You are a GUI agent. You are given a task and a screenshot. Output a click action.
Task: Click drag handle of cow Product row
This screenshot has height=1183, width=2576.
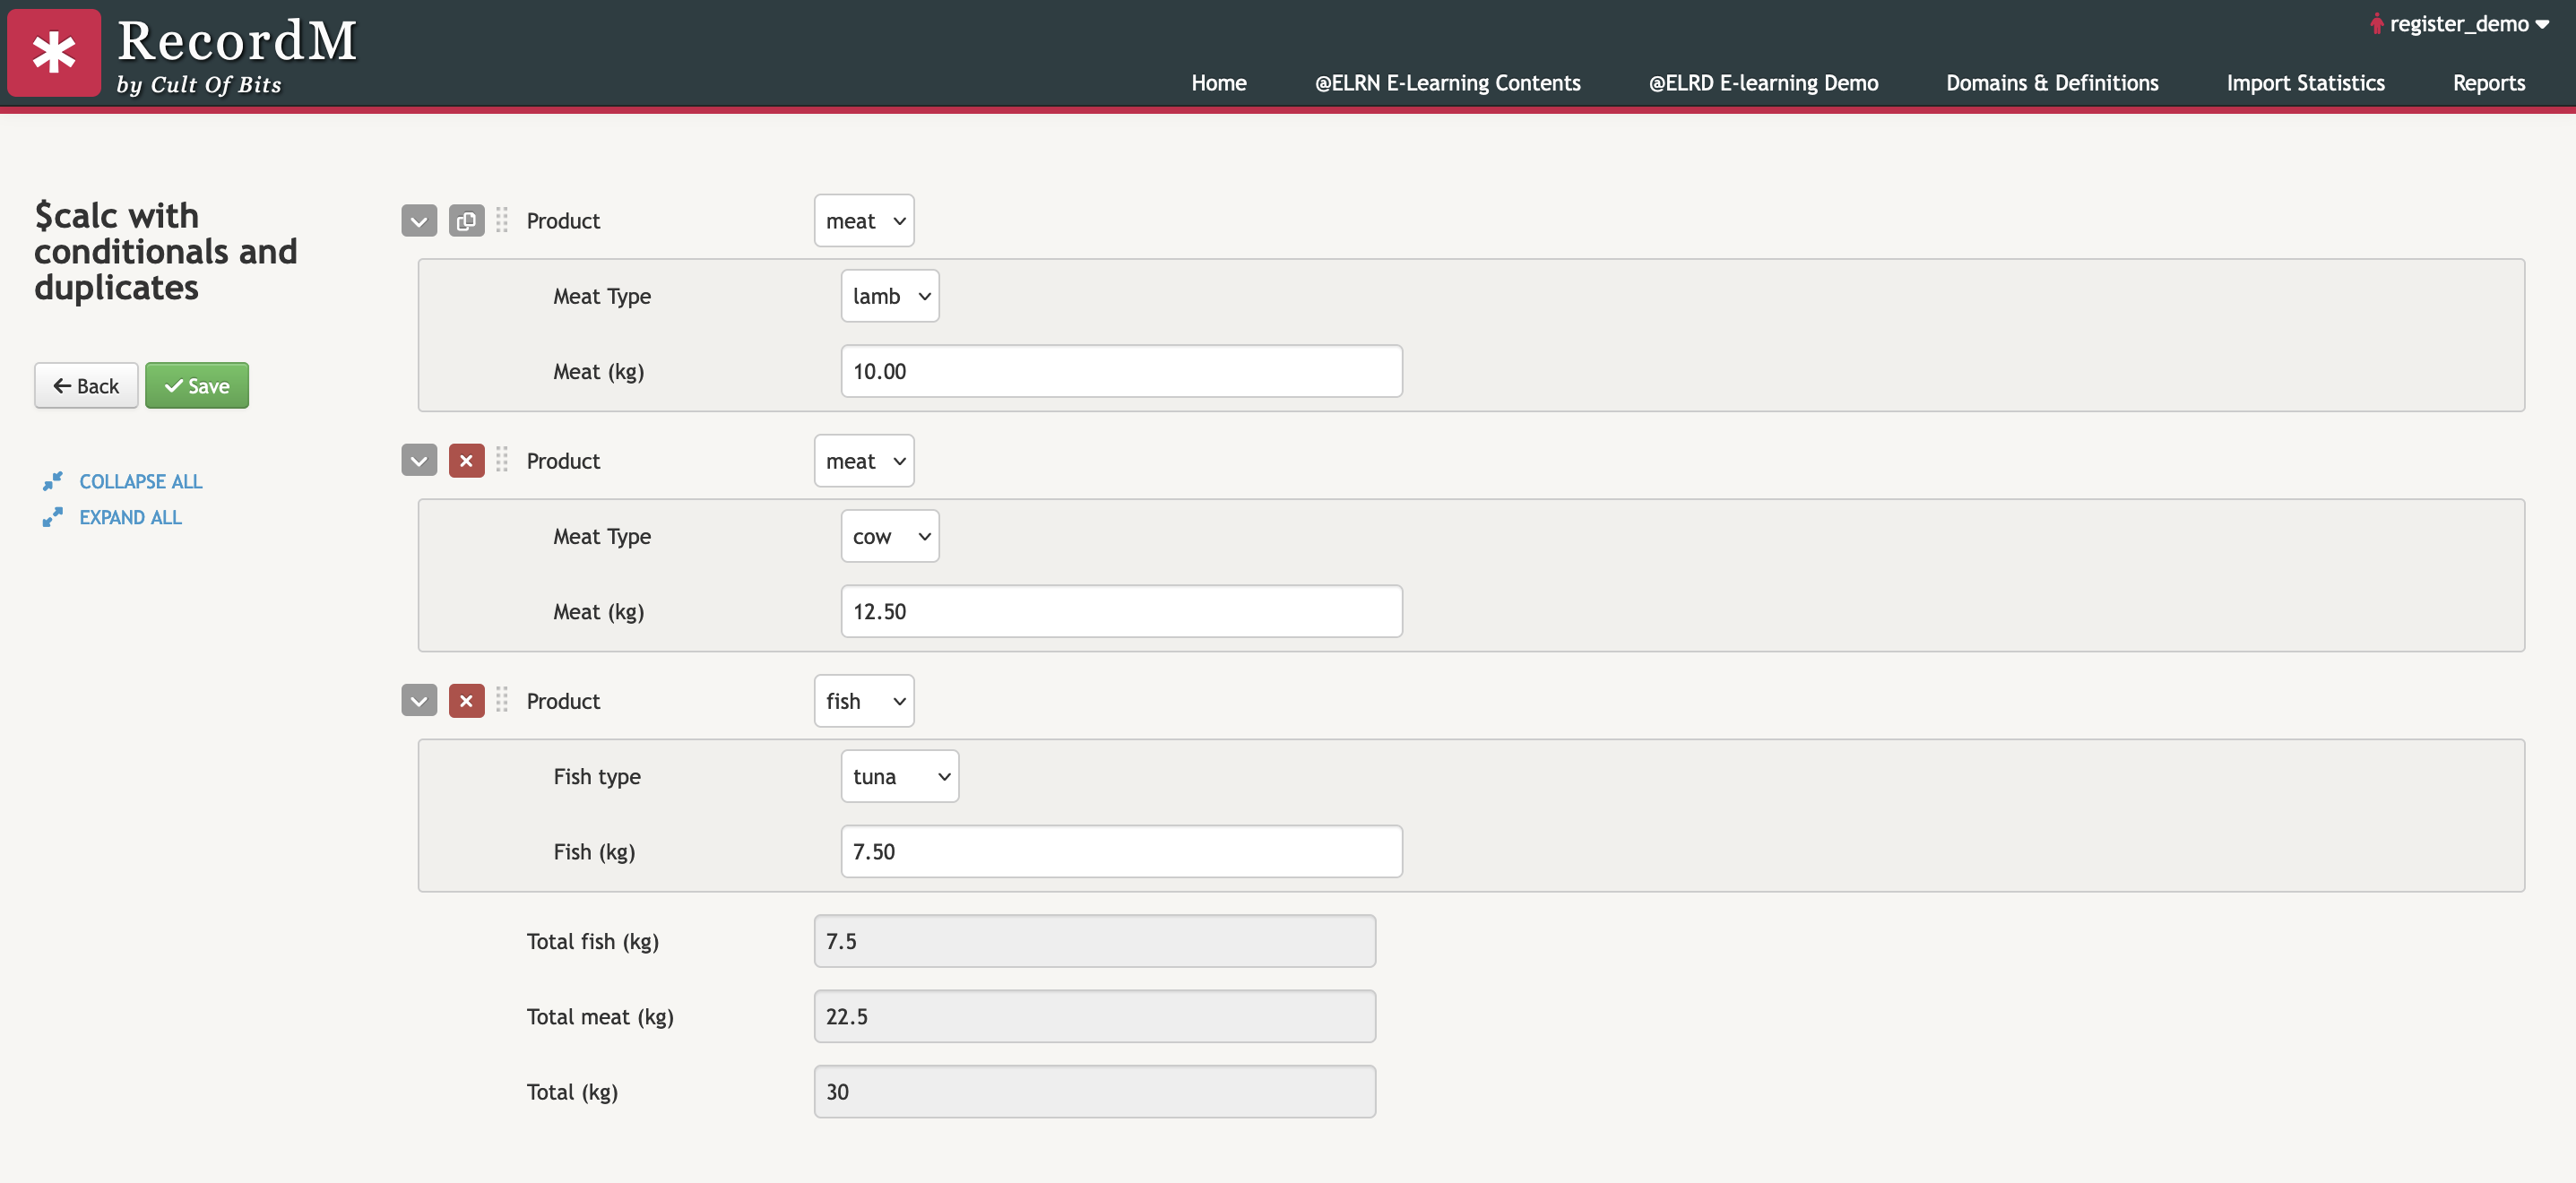502,460
